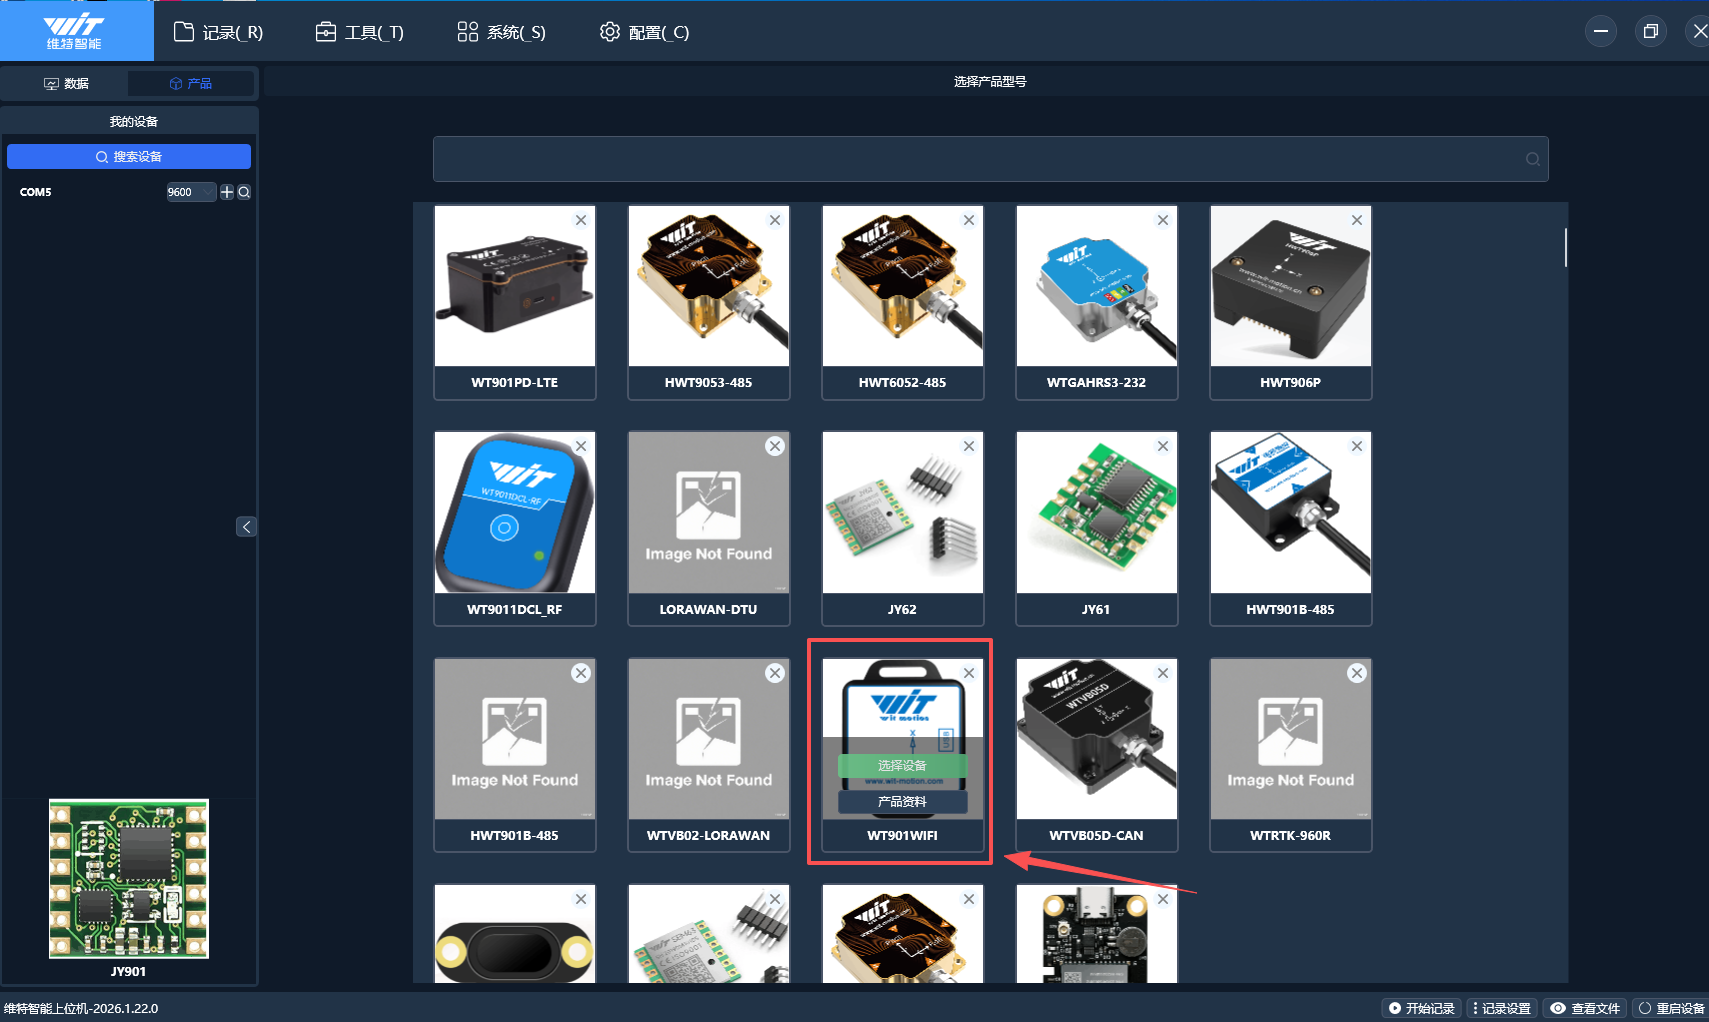The height and width of the screenshot is (1022, 1709).
Task: Open 产品资料 for WT901WIFI
Action: click(x=902, y=802)
